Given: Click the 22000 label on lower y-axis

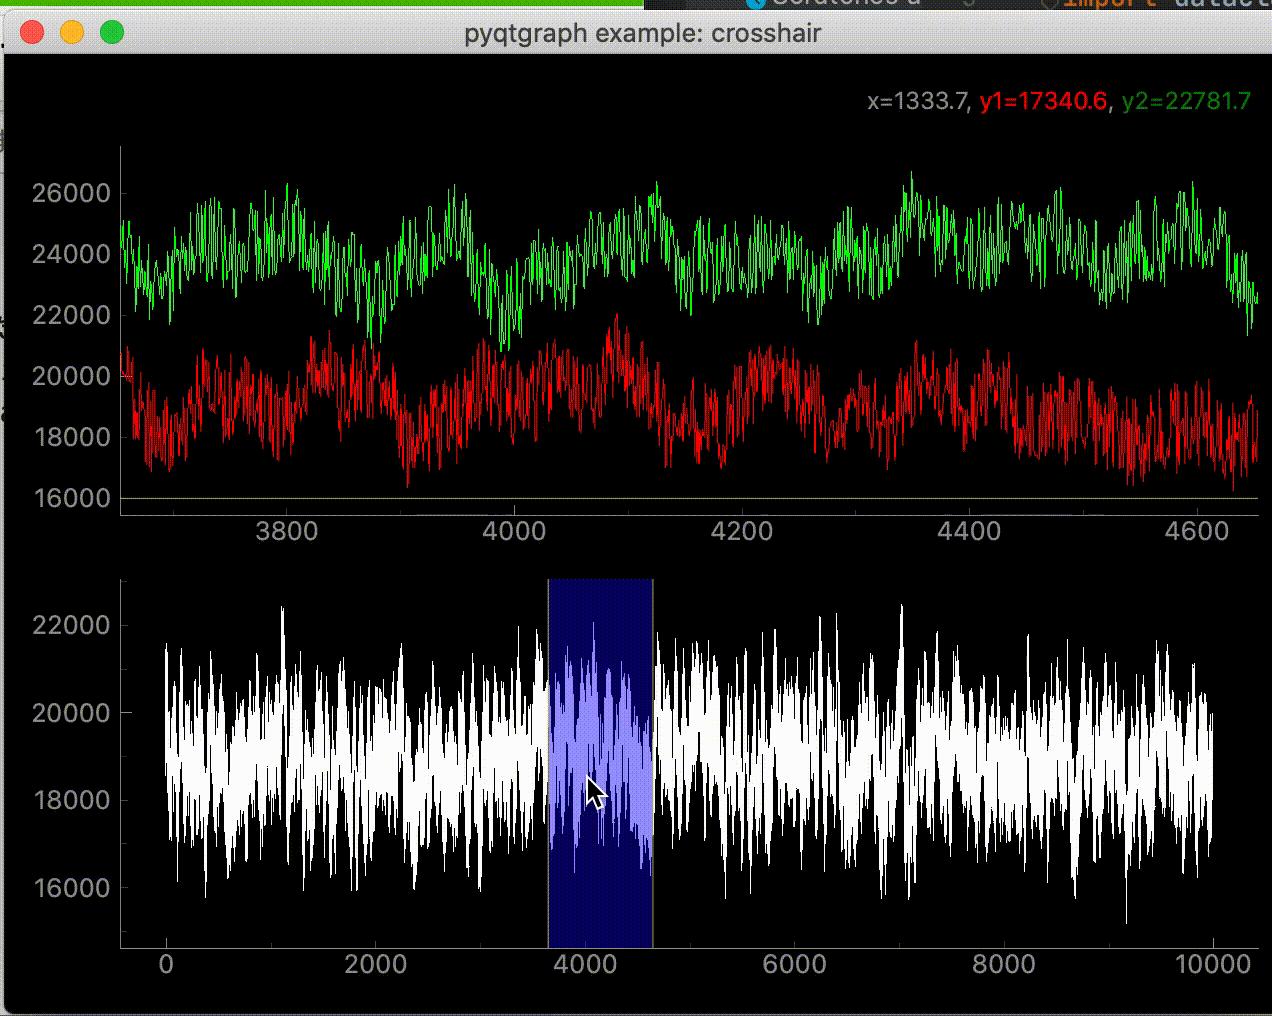Looking at the screenshot, I should 71,626.
